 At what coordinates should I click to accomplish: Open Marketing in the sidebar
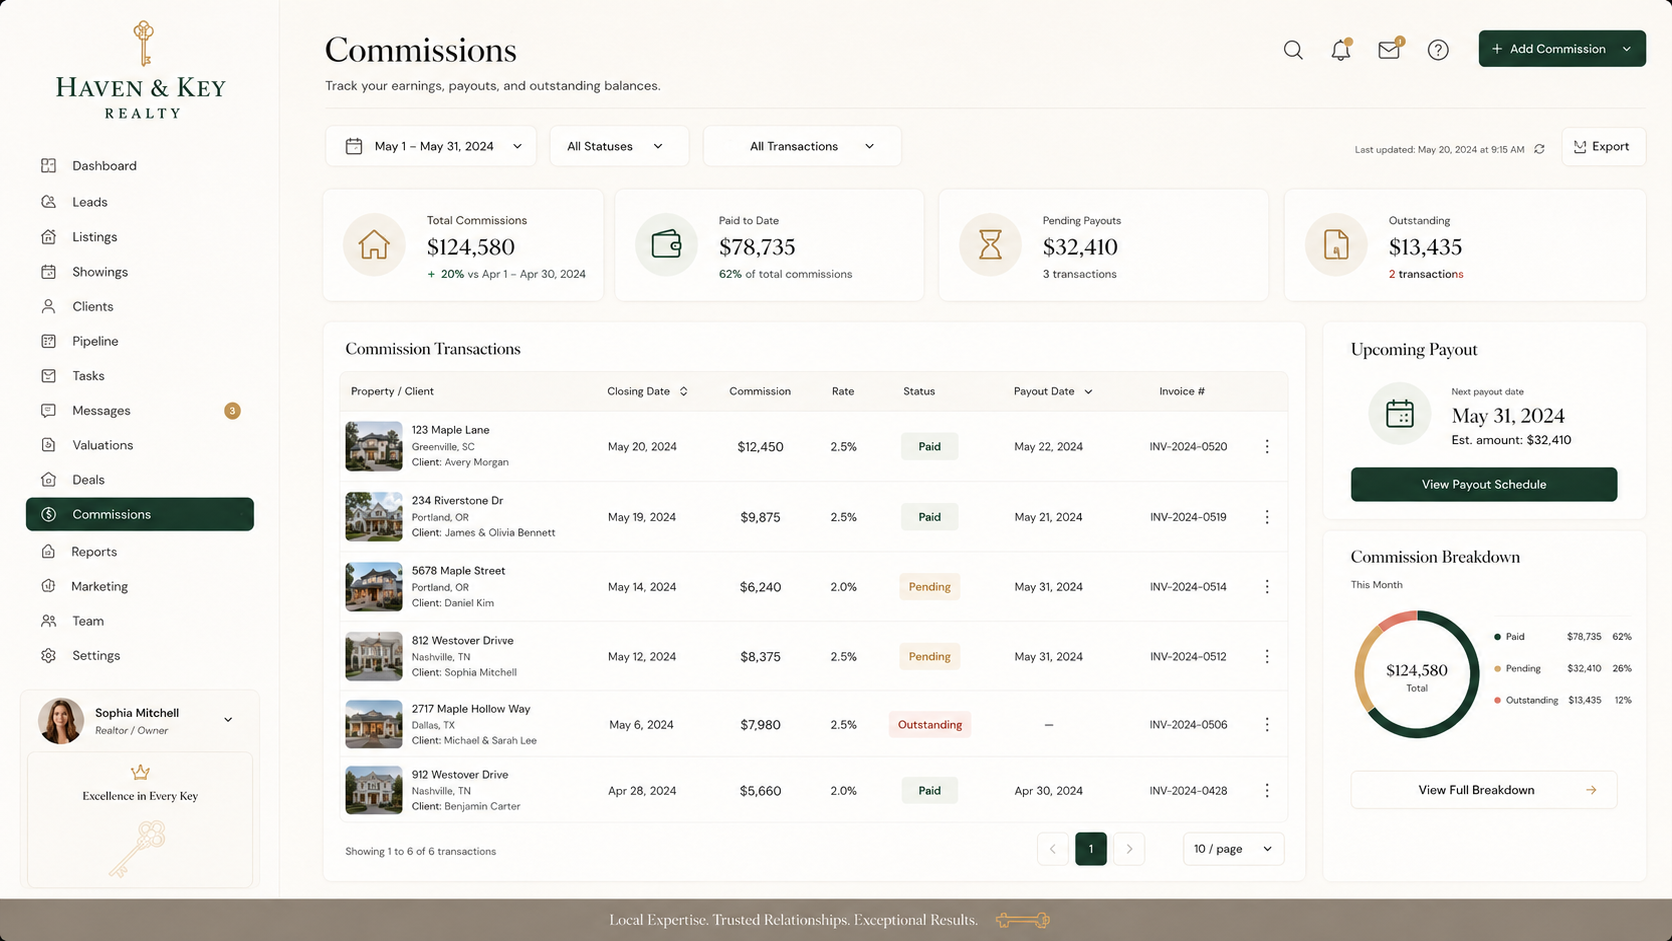tap(140, 587)
